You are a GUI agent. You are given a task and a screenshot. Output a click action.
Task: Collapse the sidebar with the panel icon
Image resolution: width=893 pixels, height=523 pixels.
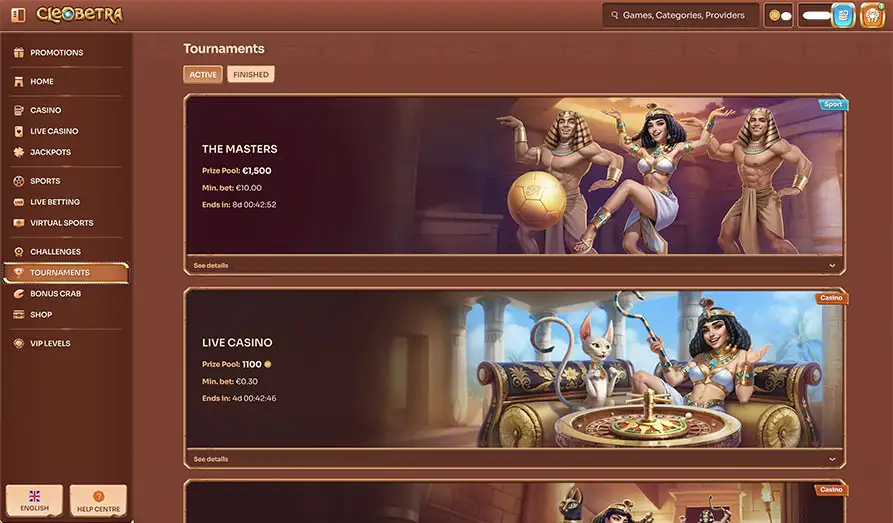pos(18,15)
